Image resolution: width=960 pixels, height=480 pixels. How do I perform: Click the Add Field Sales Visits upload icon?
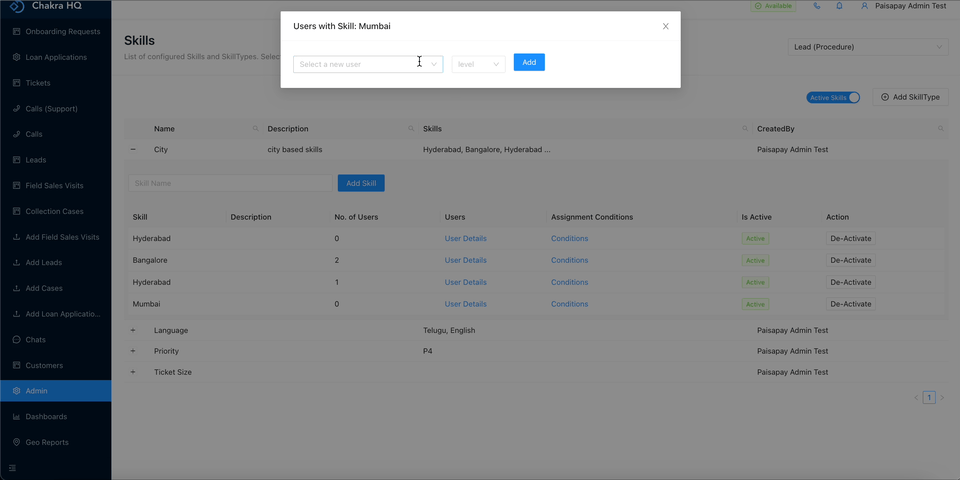[x=17, y=237]
